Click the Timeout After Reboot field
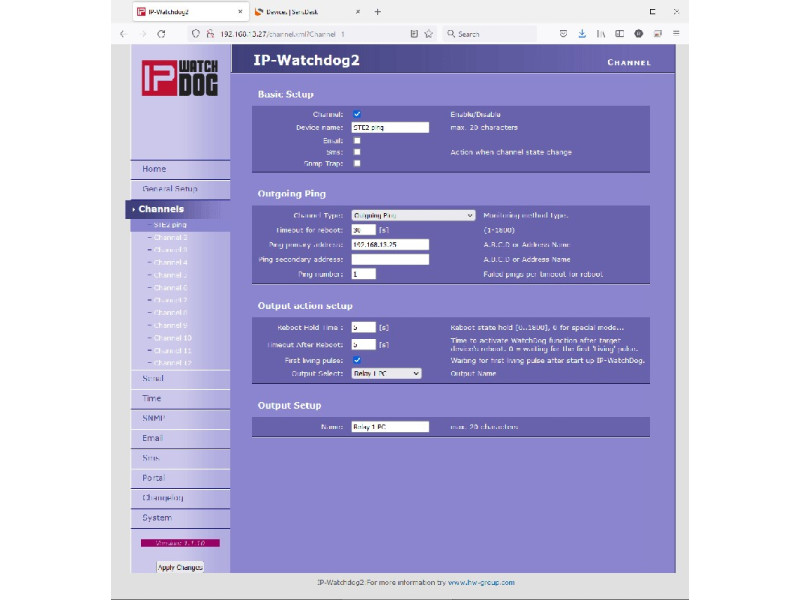 click(x=364, y=345)
